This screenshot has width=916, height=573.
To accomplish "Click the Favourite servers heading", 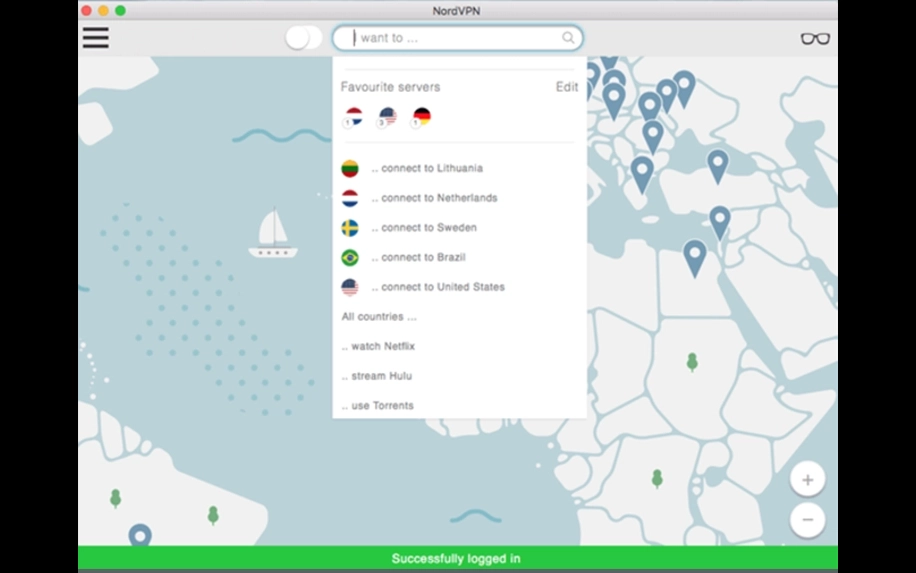I will pos(390,87).
